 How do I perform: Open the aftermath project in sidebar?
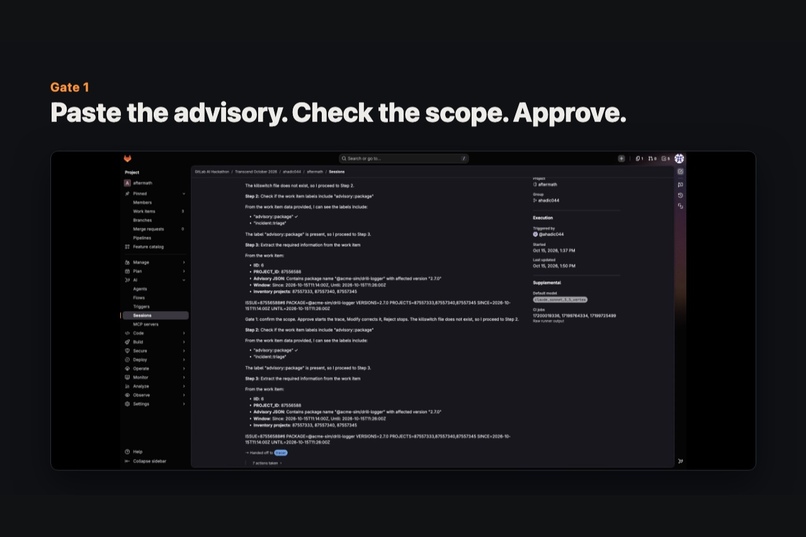[x=155, y=183]
